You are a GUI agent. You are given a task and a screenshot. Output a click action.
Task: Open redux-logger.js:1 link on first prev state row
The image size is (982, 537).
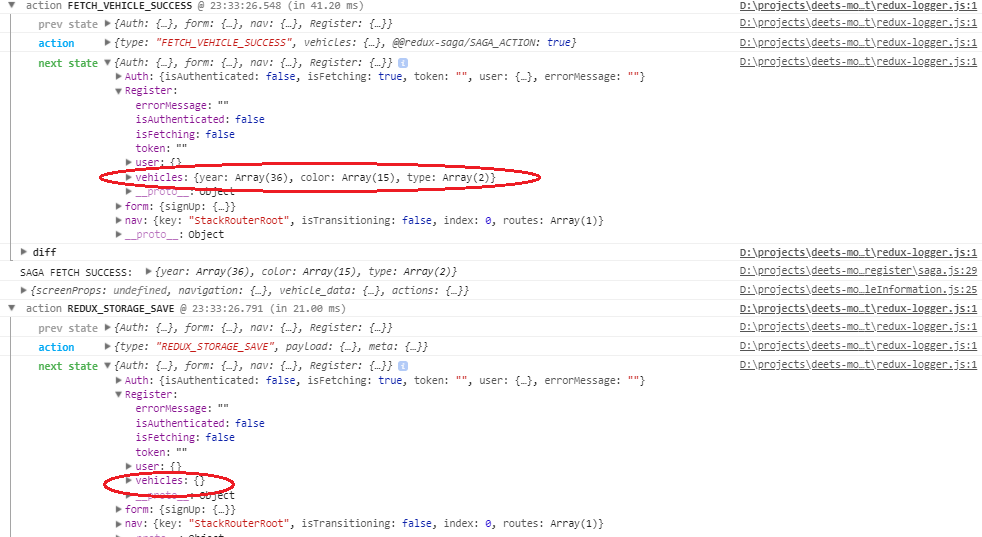click(x=858, y=23)
